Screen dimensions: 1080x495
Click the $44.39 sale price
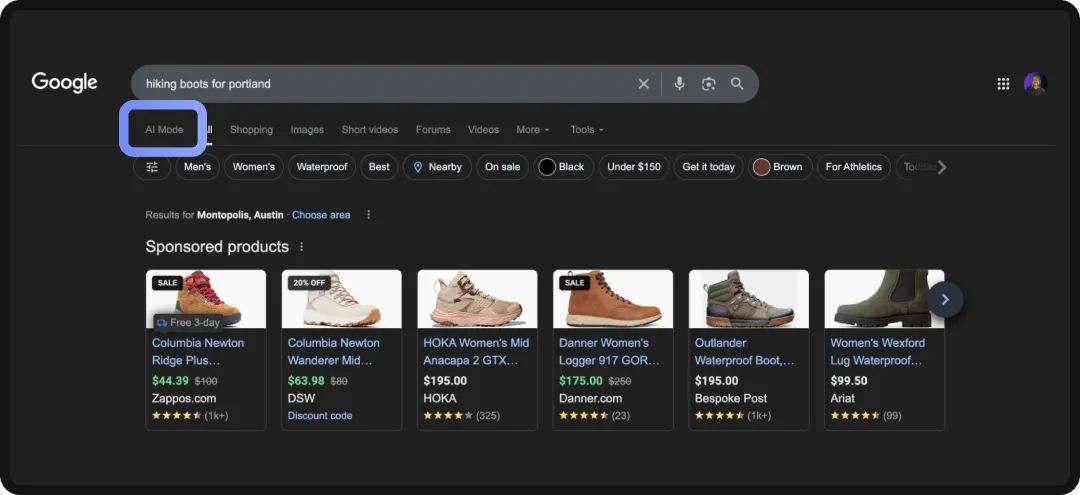click(x=170, y=381)
